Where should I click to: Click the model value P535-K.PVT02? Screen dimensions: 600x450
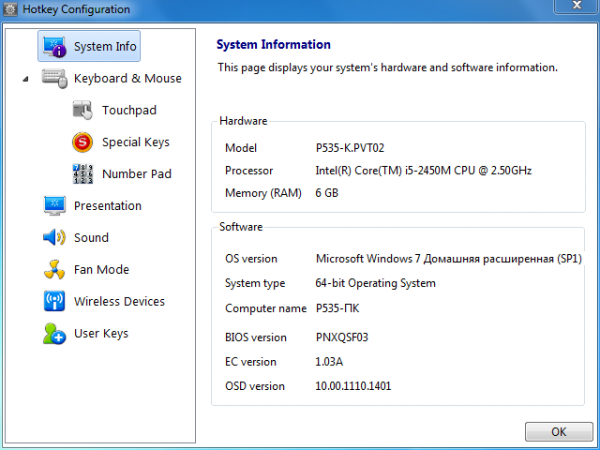[350, 148]
